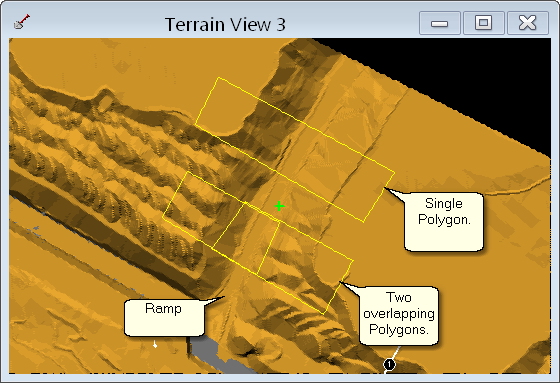The height and width of the screenshot is (383, 560).
Task: Pick the topmost corner of the single polygon
Action: [218, 77]
